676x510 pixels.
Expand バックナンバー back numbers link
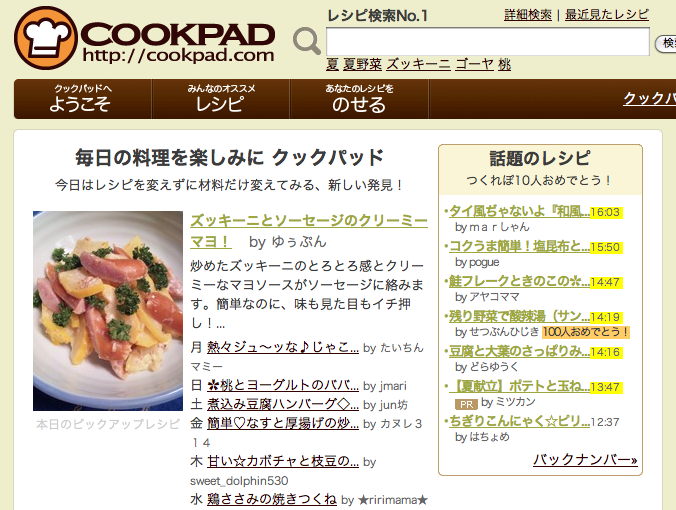(x=585, y=460)
